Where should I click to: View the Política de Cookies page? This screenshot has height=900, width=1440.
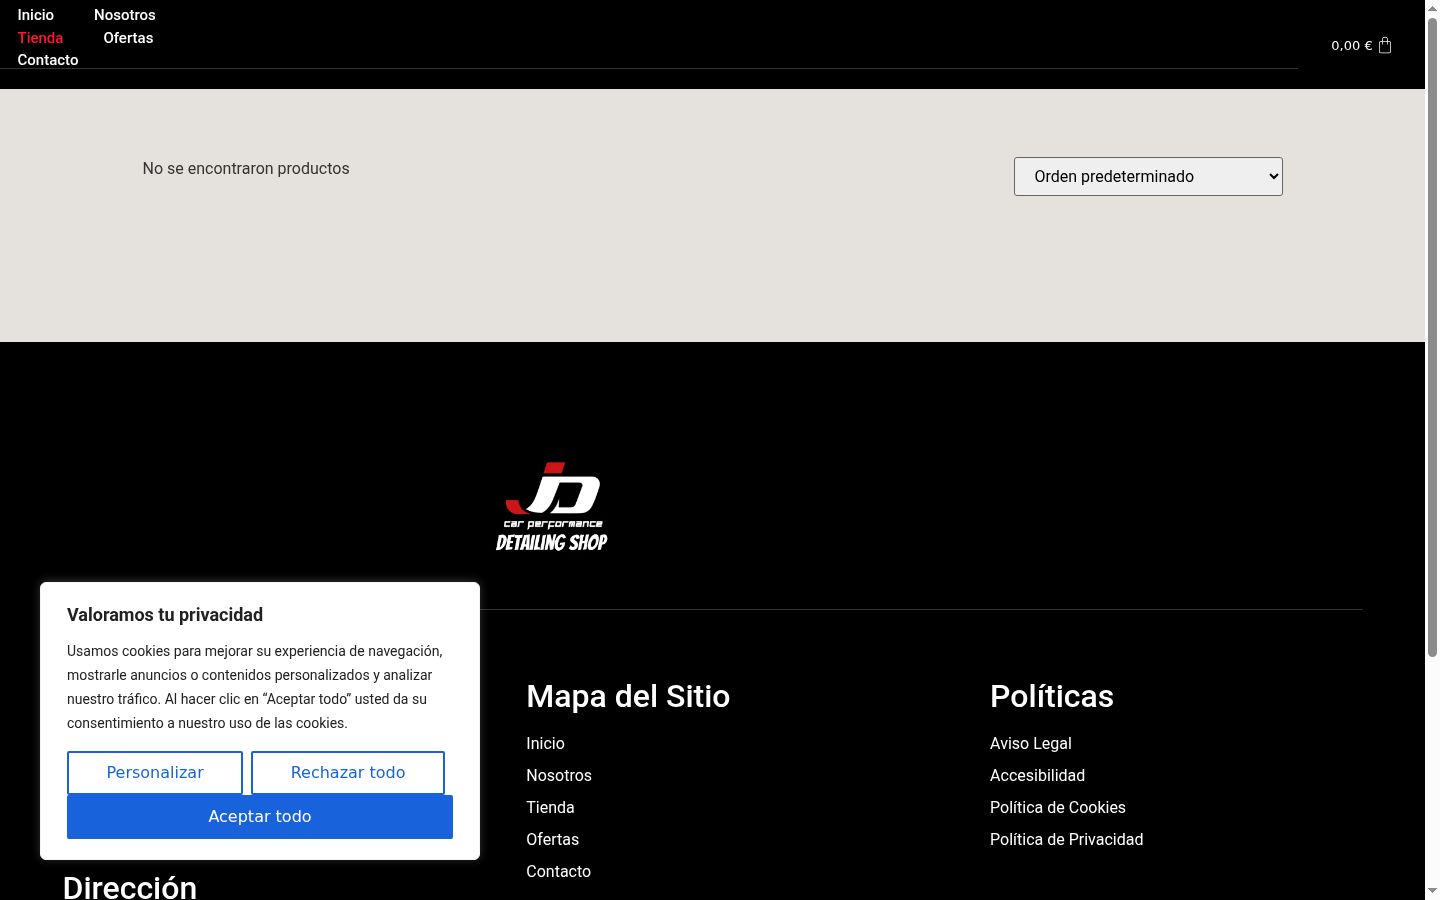tap(1058, 807)
